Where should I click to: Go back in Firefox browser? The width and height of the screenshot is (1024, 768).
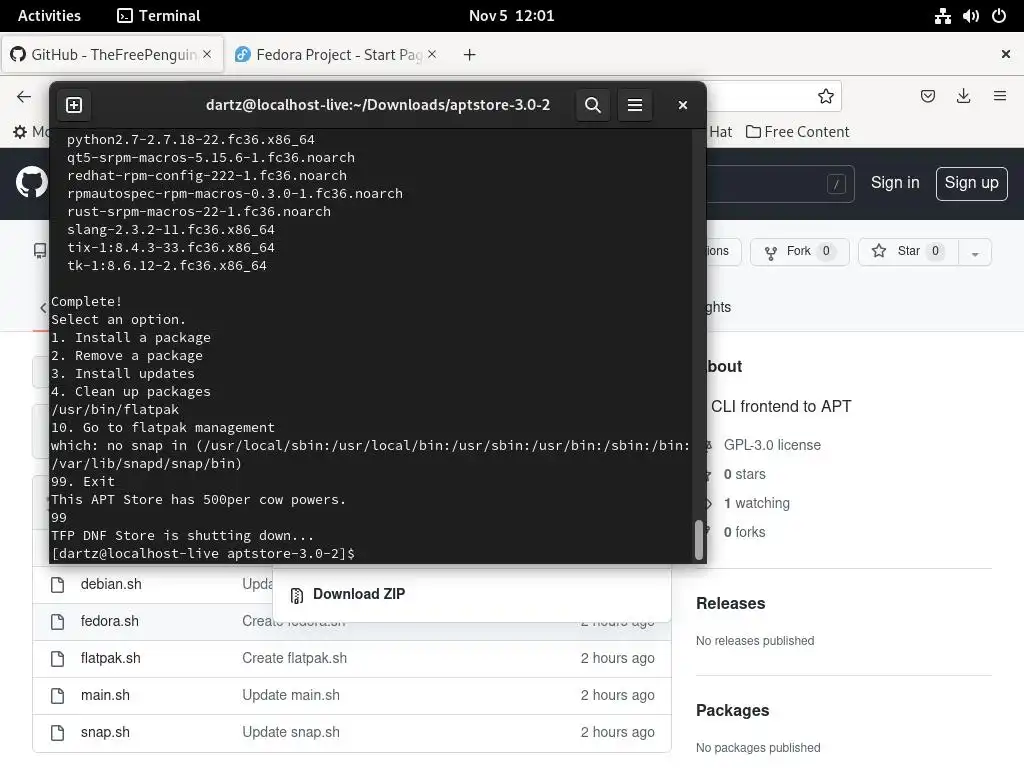pyautogui.click(x=24, y=97)
